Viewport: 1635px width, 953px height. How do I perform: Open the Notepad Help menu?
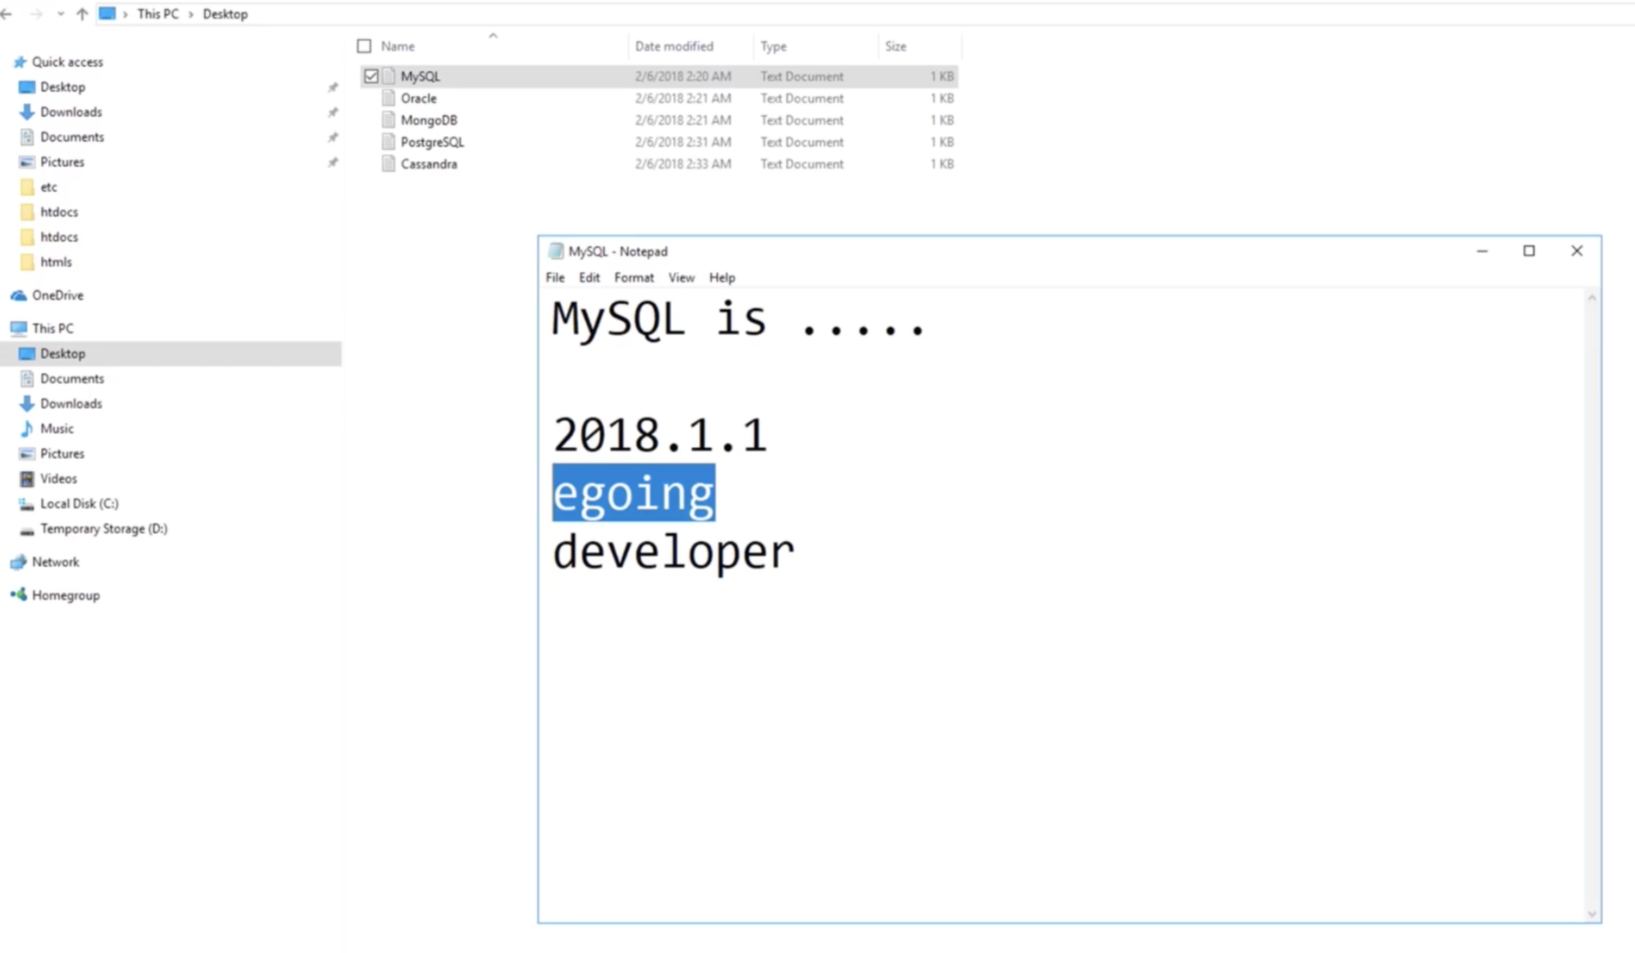click(722, 278)
